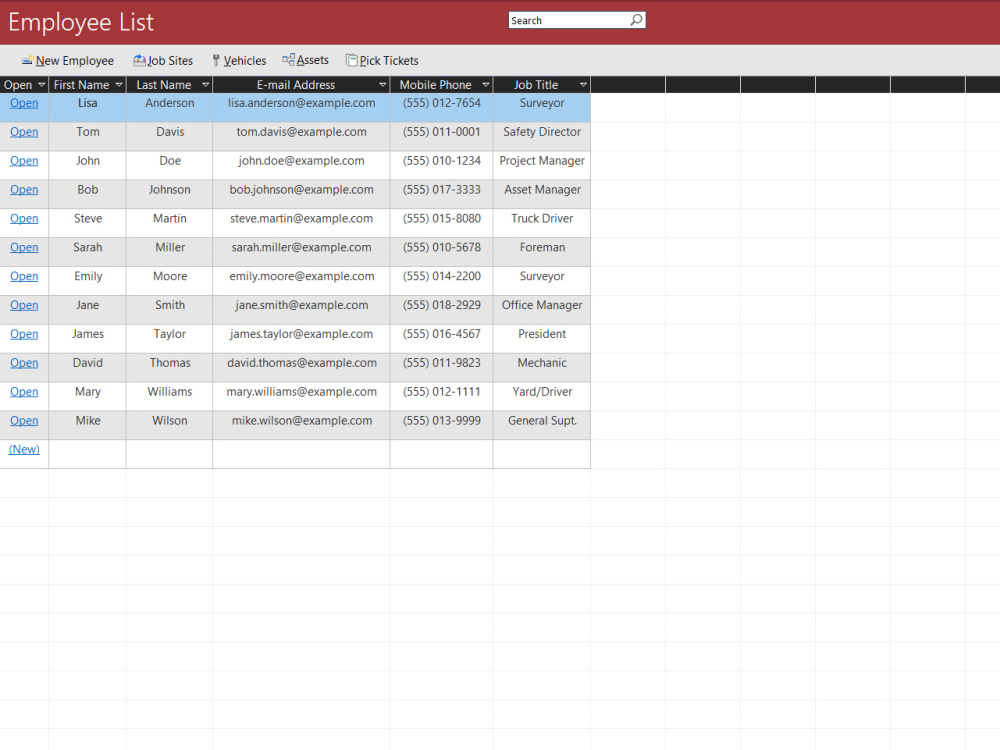Open Mike Wilson's record link
This screenshot has width=1000, height=750.
click(24, 420)
